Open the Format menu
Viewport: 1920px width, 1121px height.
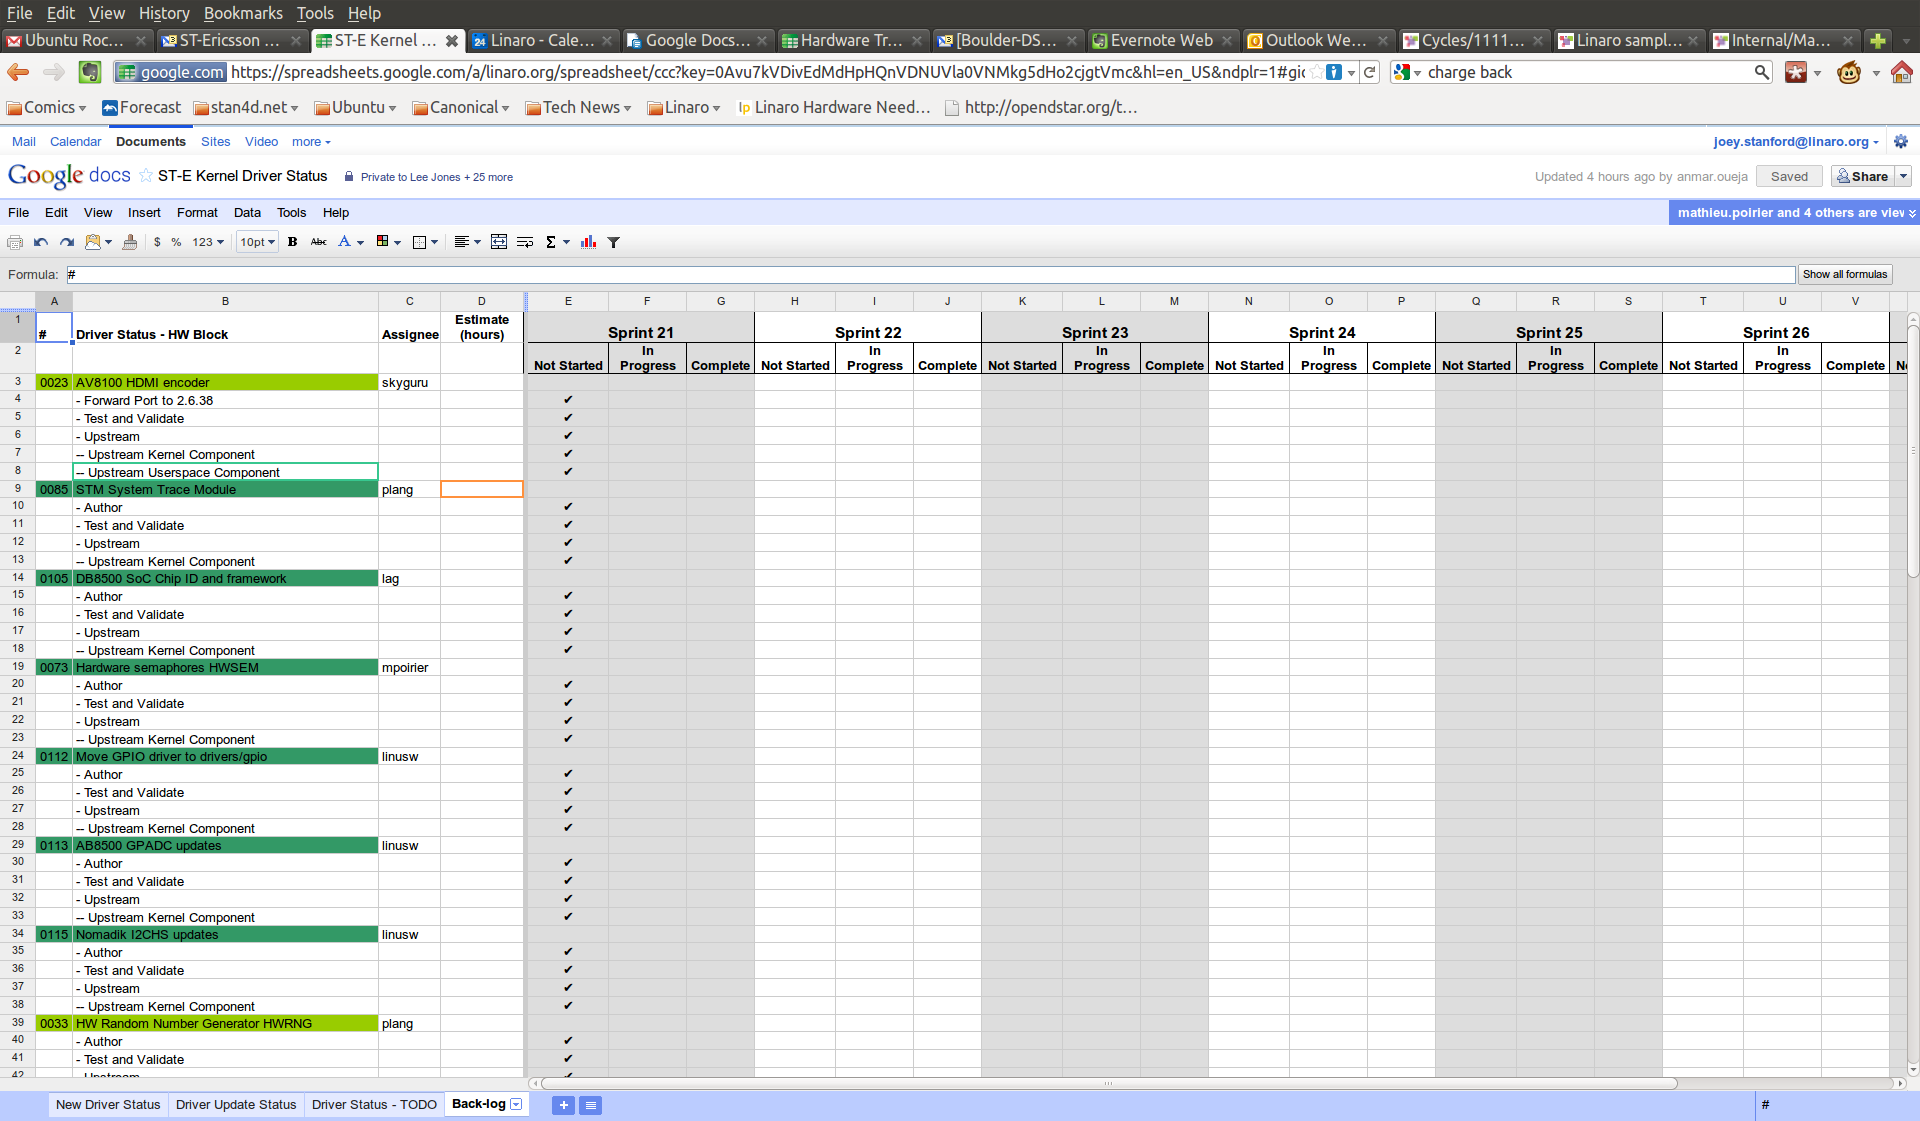pyautogui.click(x=197, y=213)
